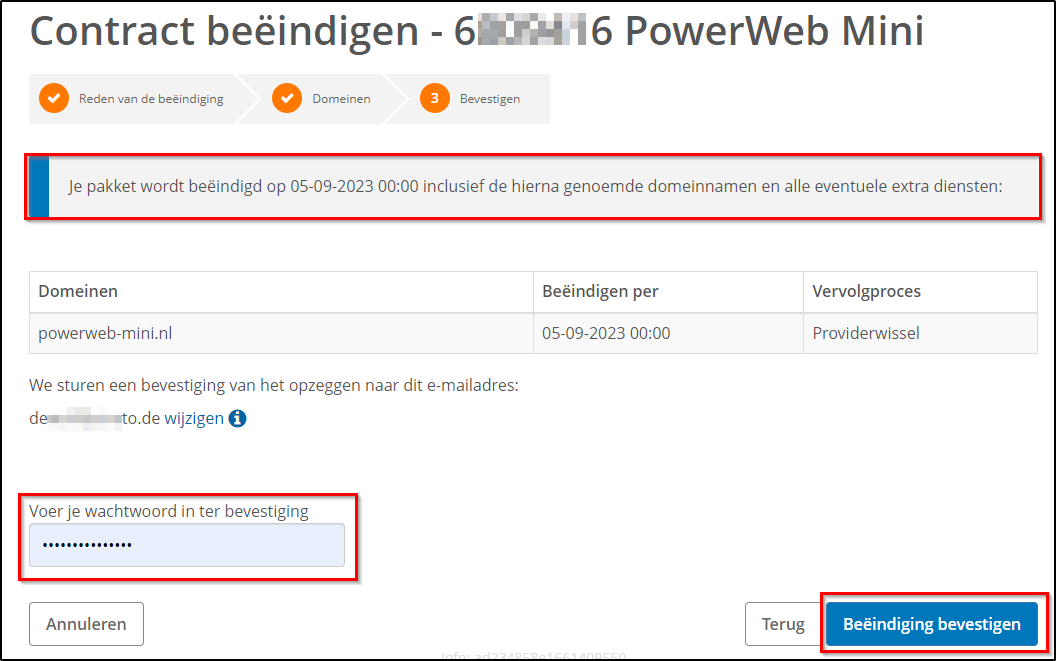
Task: Click the 'Annuleren' button to cancel
Action: point(86,623)
